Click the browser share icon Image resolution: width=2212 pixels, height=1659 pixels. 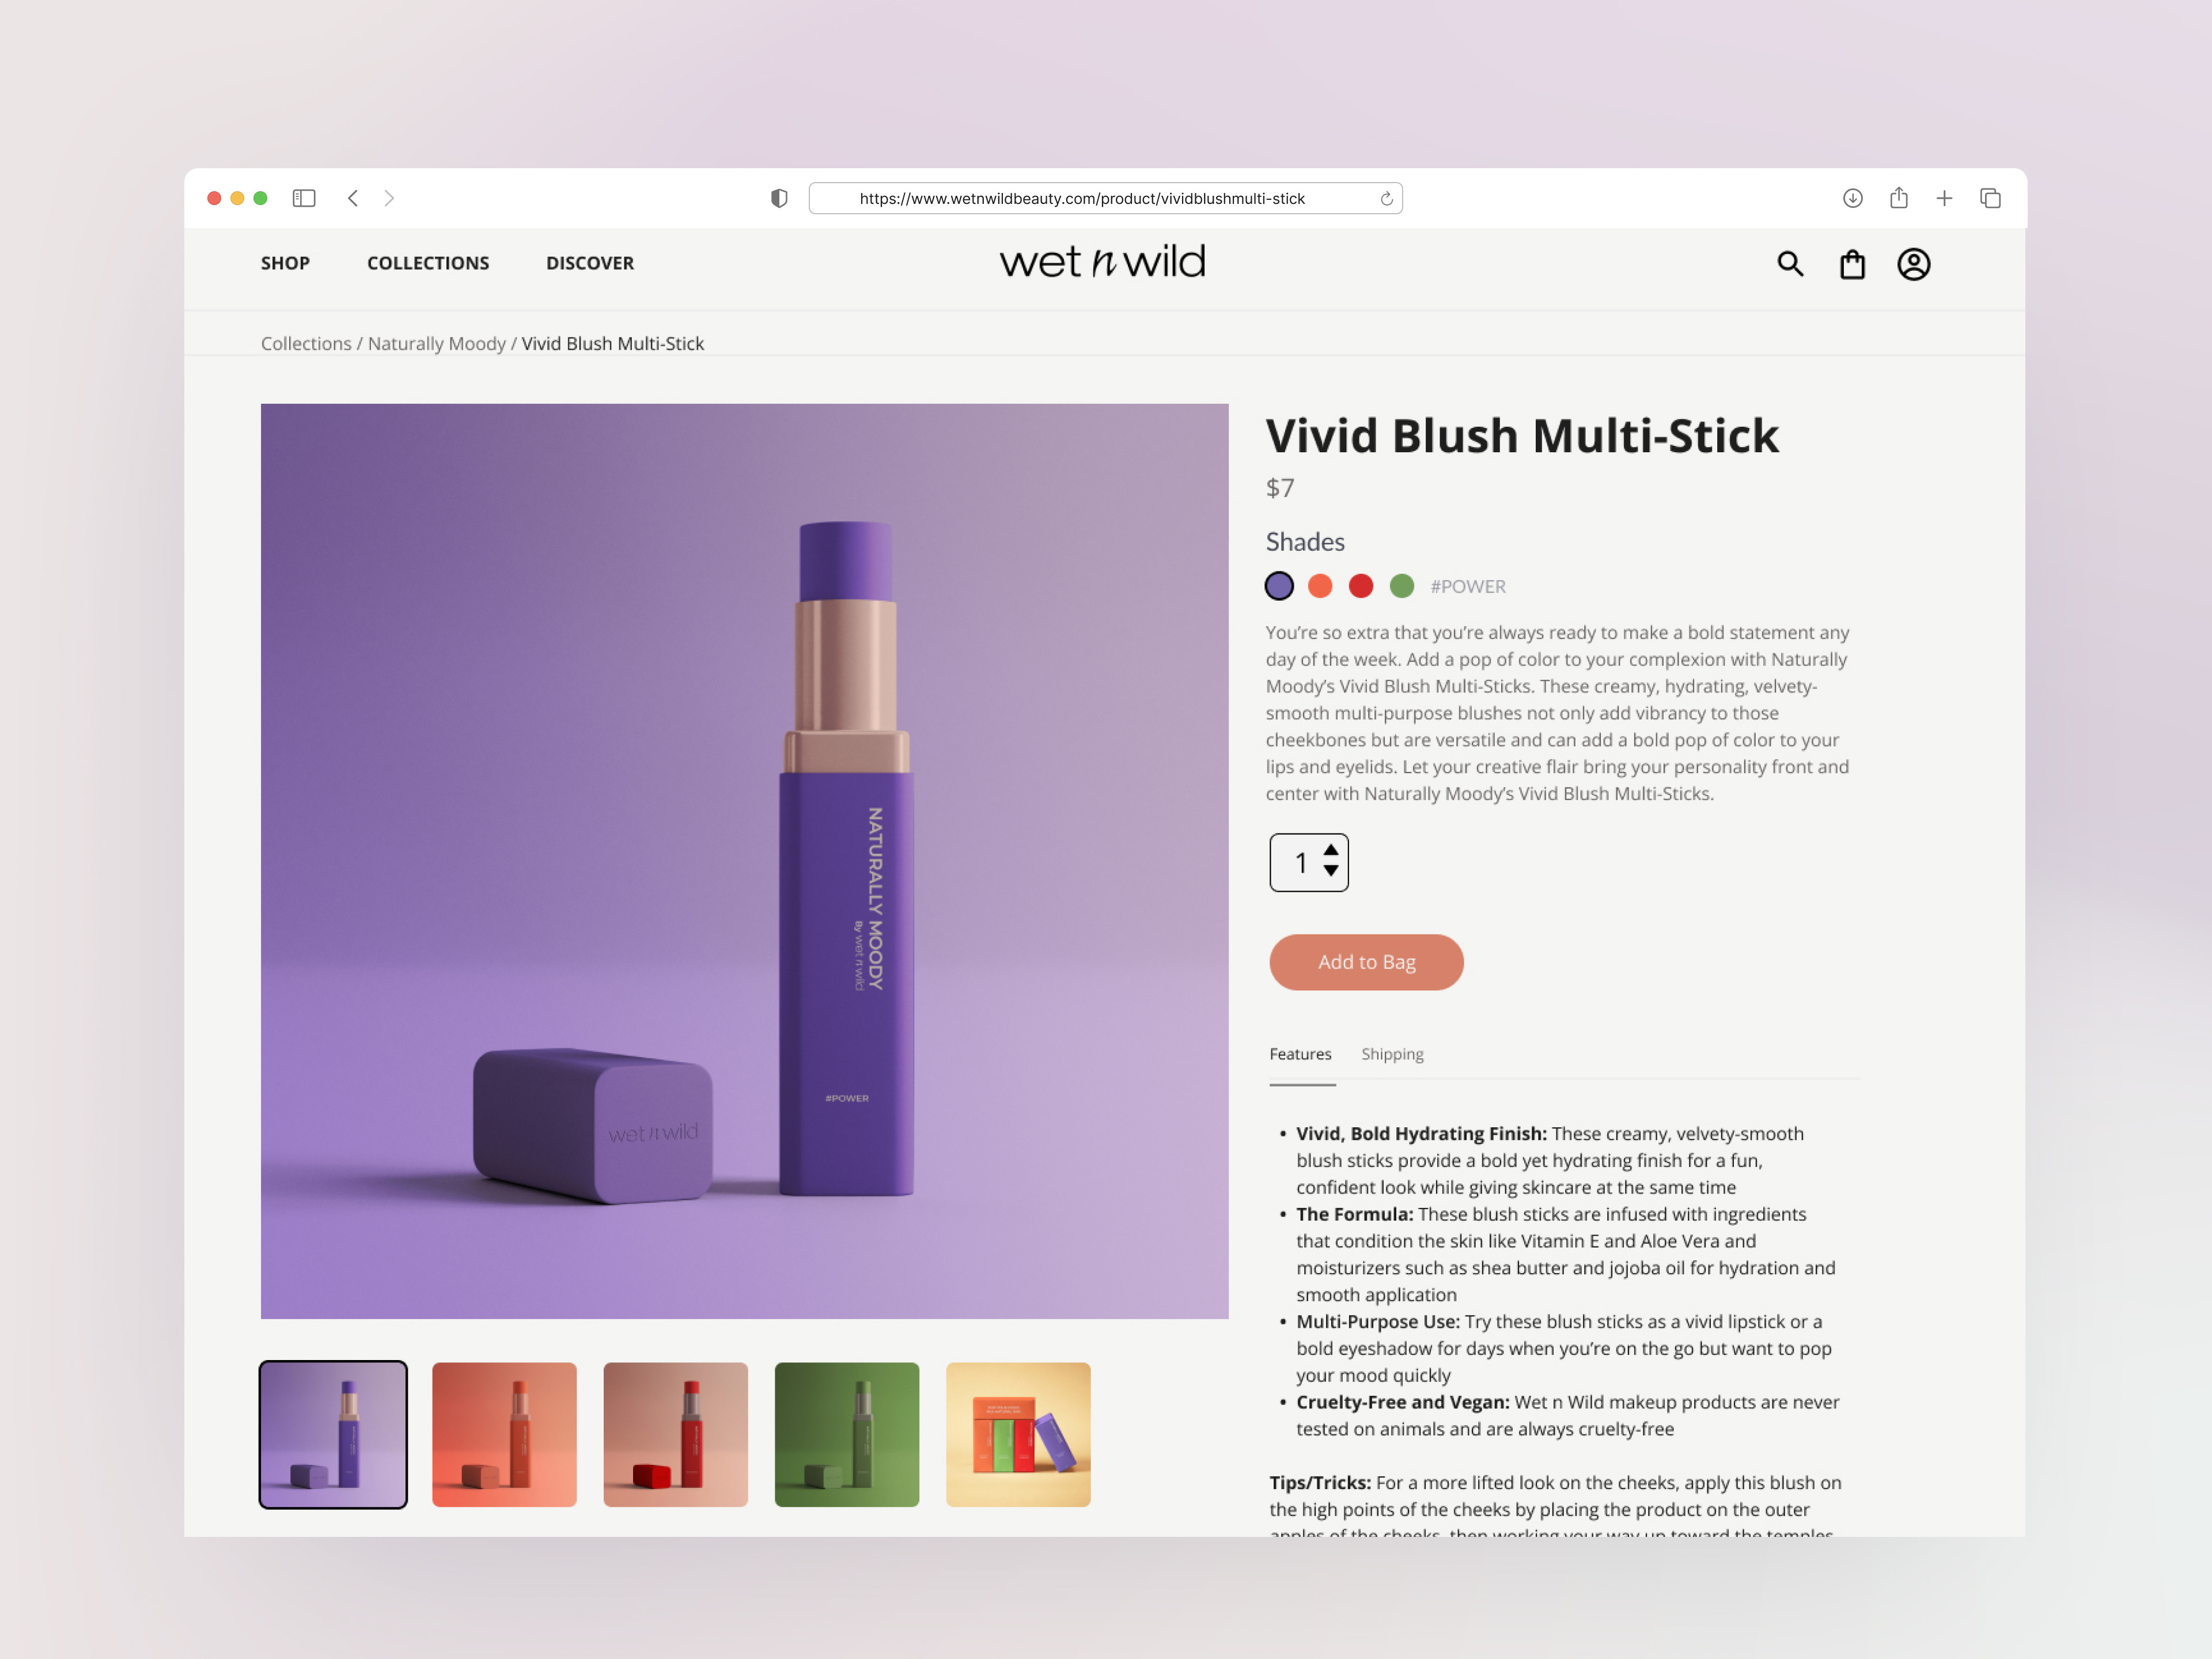pyautogui.click(x=1898, y=197)
